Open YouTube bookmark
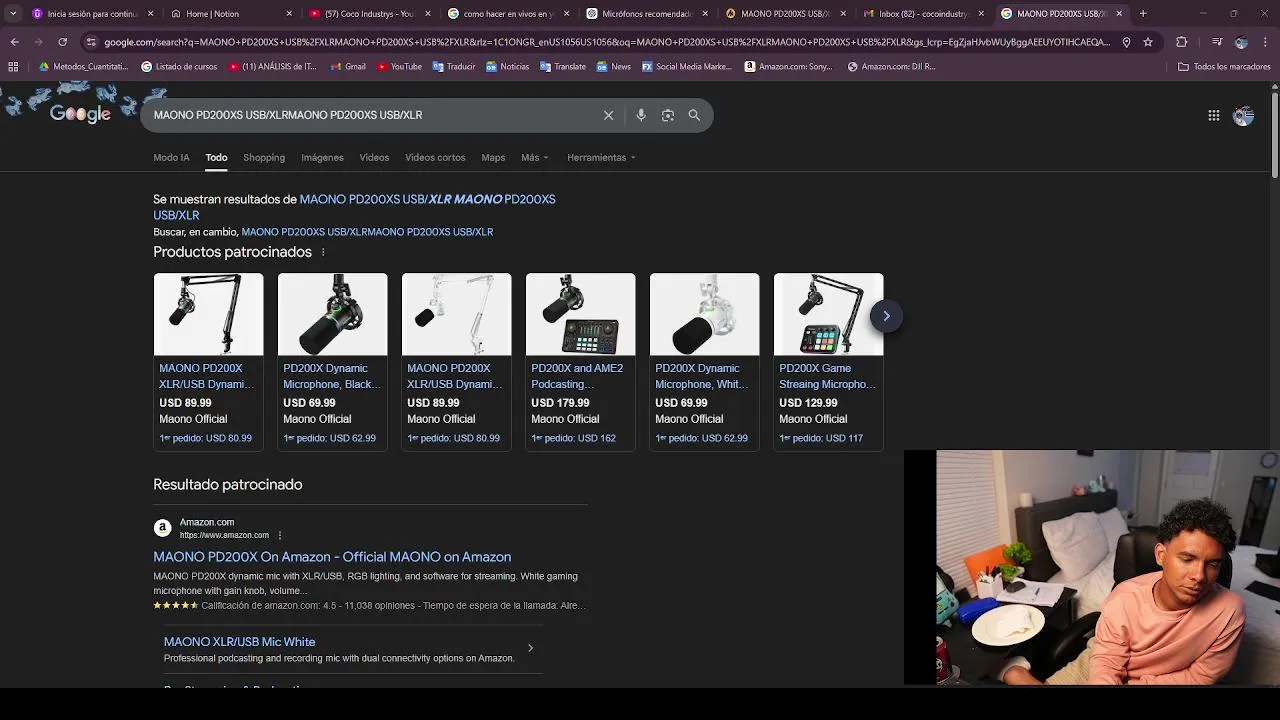Screen dimensions: 1280x720 [x=399, y=67]
